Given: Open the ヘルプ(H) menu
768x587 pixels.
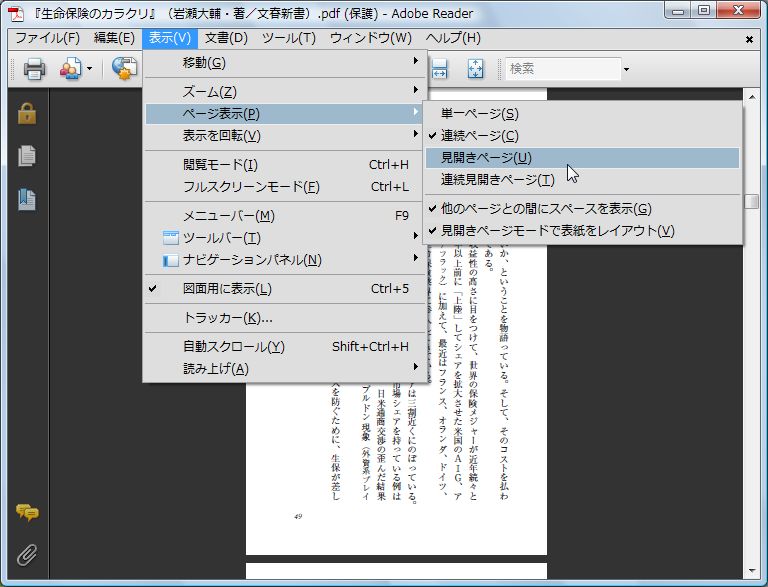Looking at the screenshot, I should click(453, 38).
